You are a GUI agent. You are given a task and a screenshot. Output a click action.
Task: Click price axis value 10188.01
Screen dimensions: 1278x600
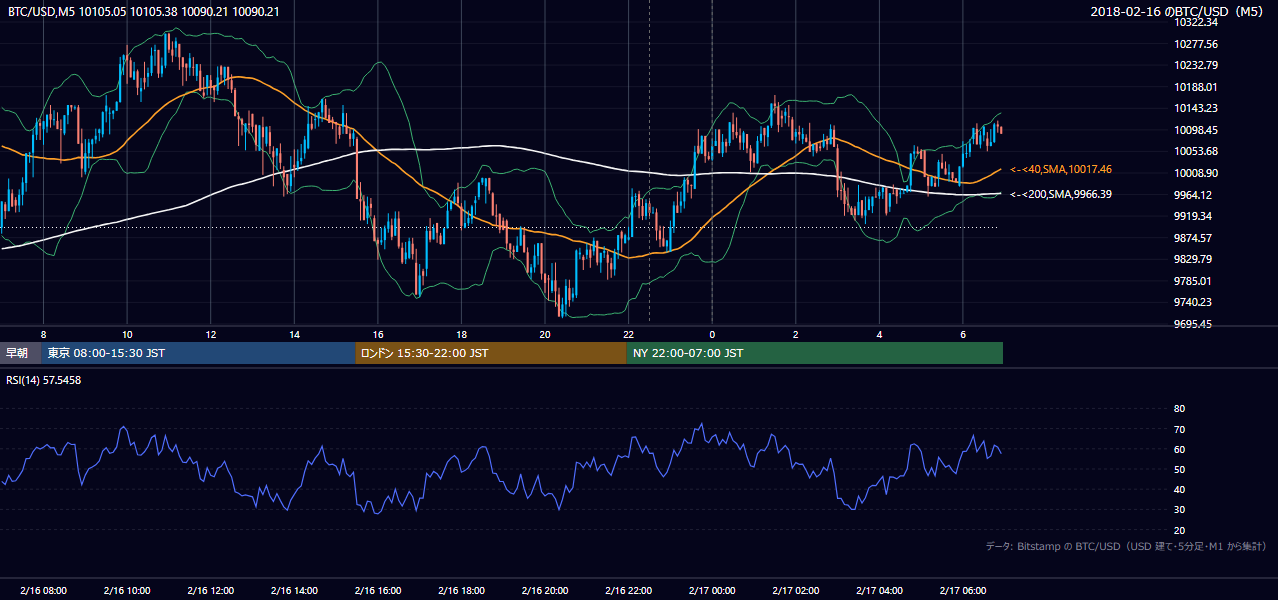click(x=1196, y=87)
